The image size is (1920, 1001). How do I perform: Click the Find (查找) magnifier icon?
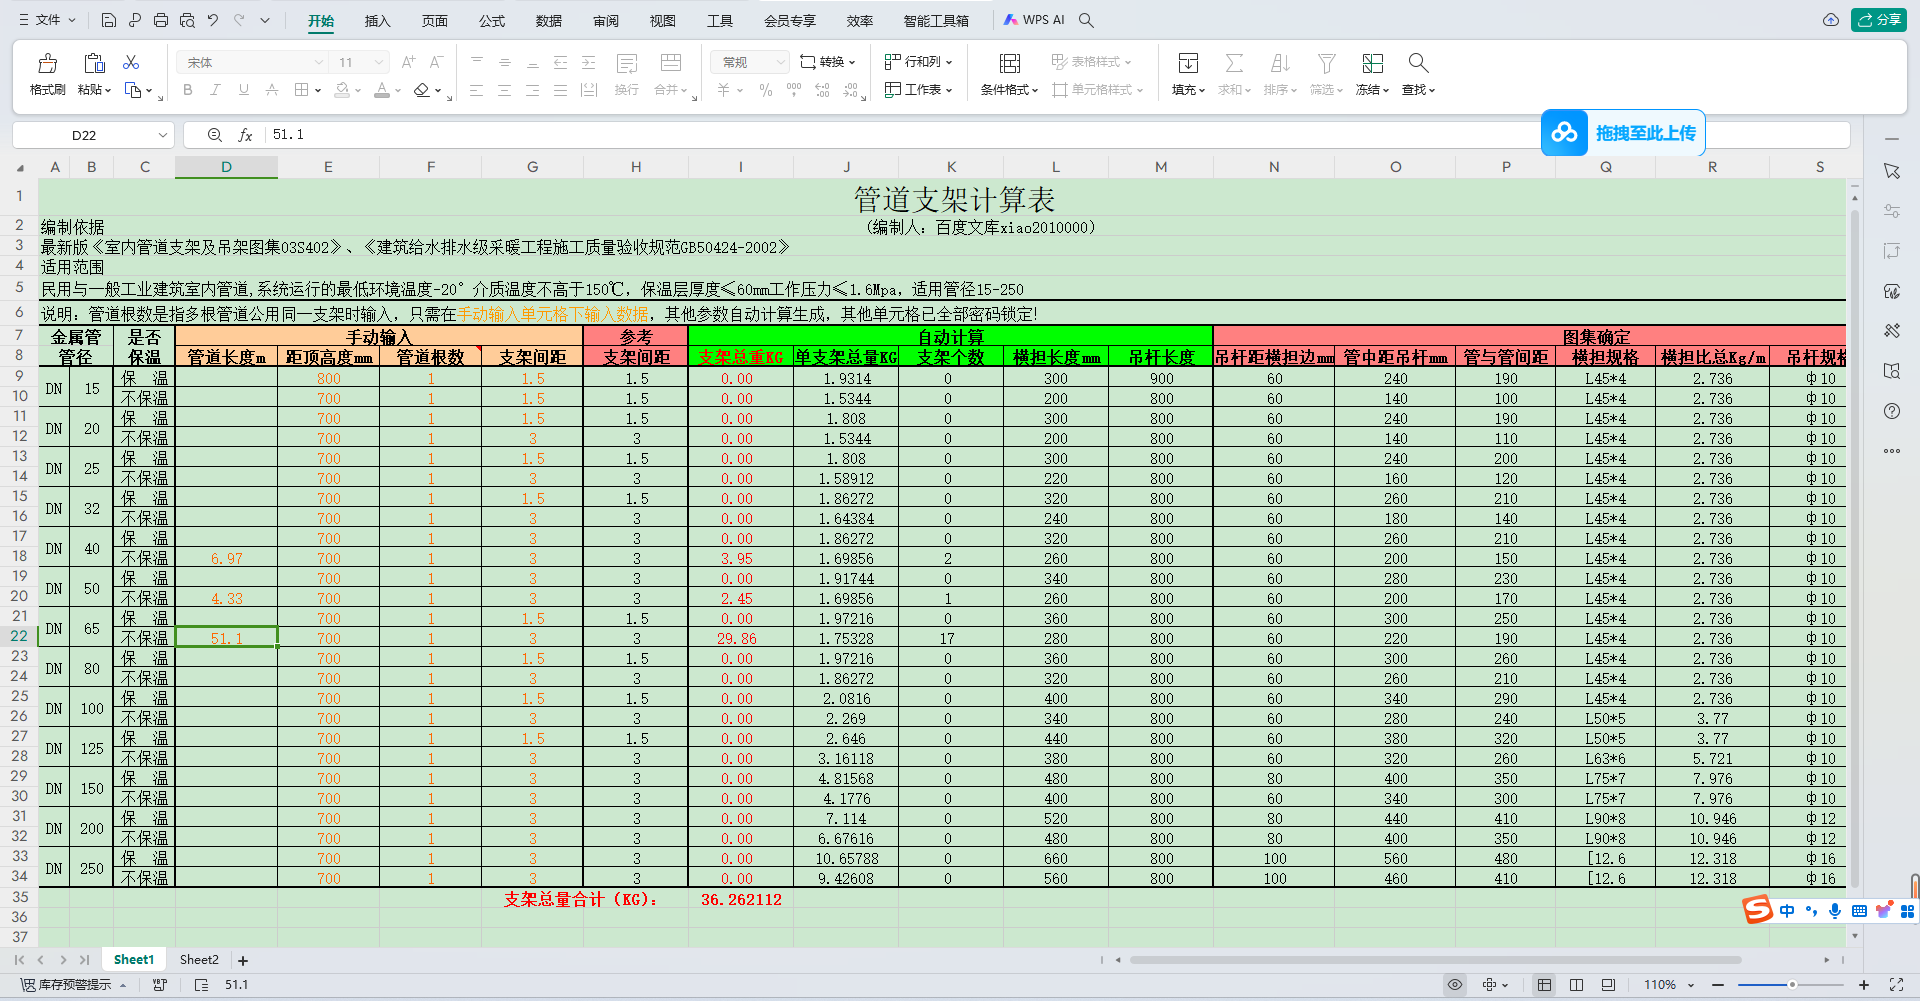1418,64
